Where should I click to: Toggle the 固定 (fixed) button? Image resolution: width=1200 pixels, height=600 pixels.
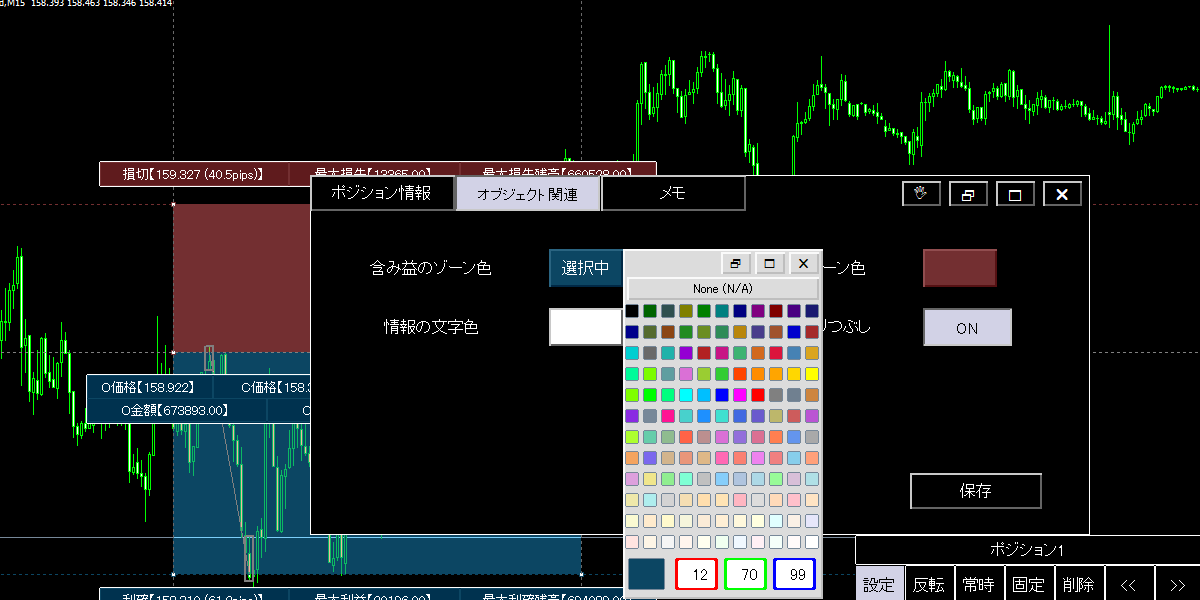(x=1029, y=585)
